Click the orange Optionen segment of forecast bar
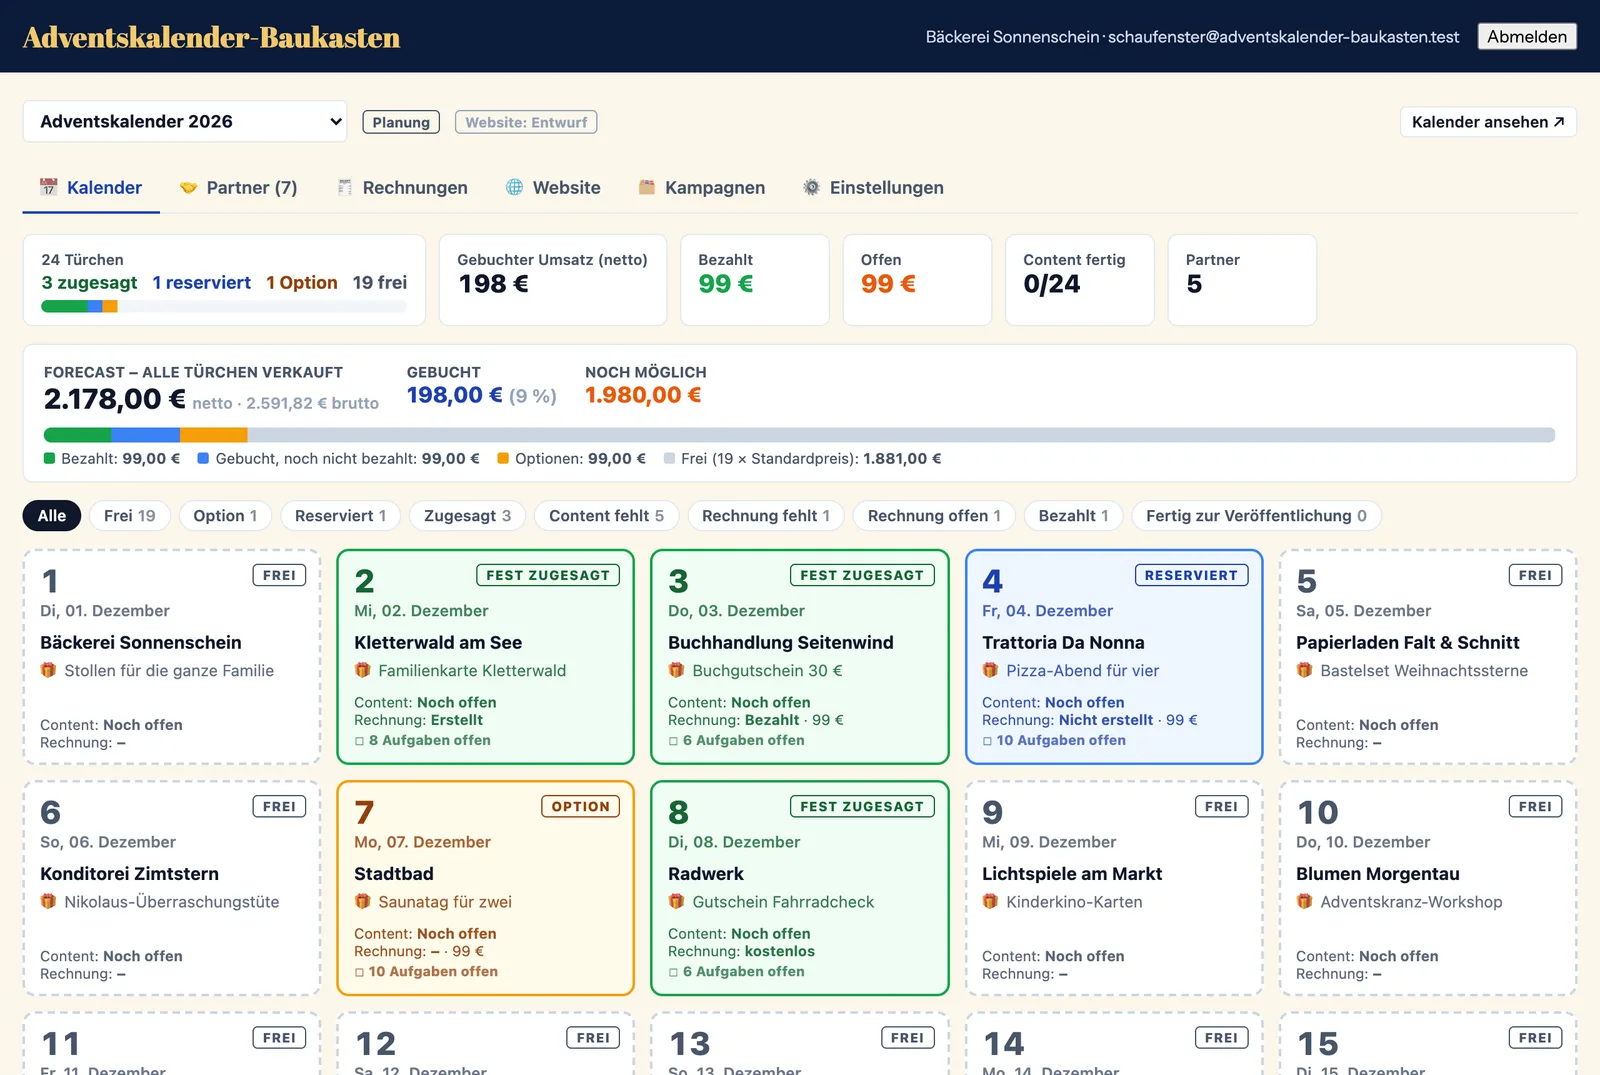1600x1075 pixels. 214,435
